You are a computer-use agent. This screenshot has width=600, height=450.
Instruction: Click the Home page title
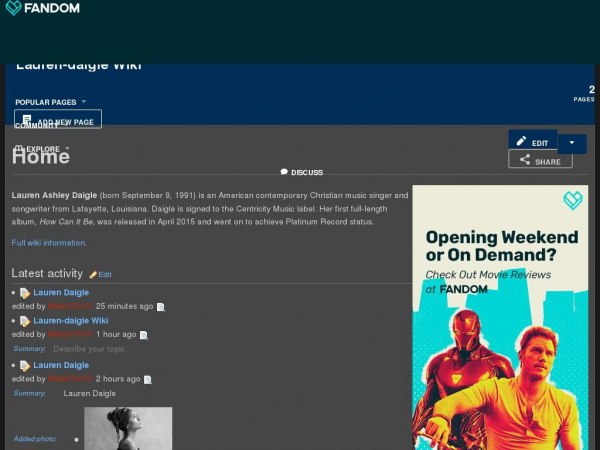pos(41,156)
